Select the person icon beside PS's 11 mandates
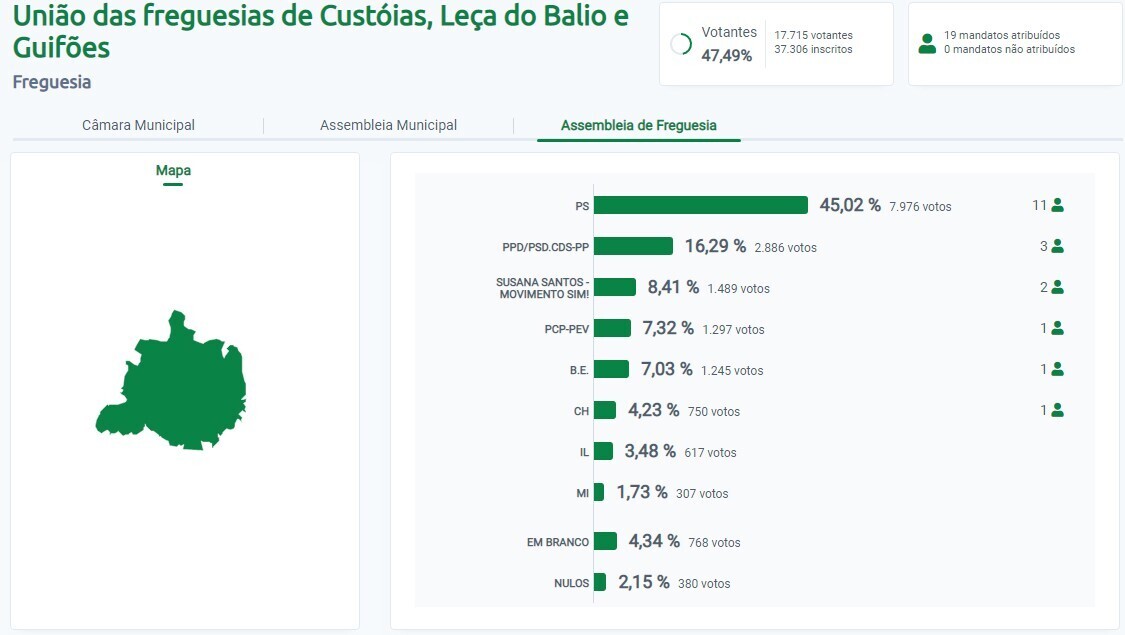Viewport: 1125px width, 635px height. point(1057,205)
